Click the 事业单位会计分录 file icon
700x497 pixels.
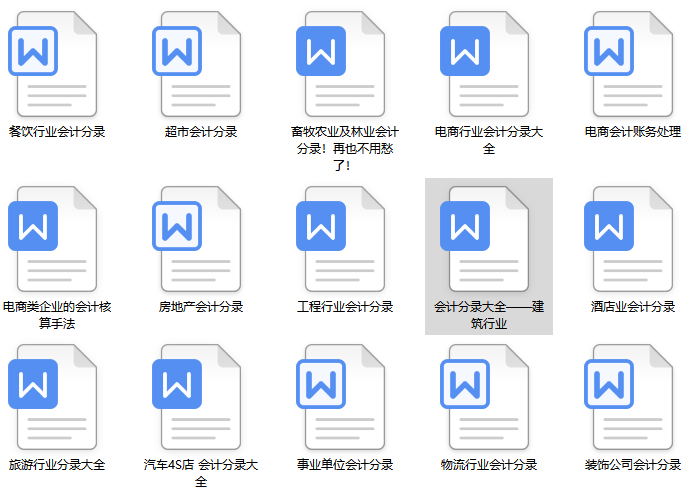341,397
